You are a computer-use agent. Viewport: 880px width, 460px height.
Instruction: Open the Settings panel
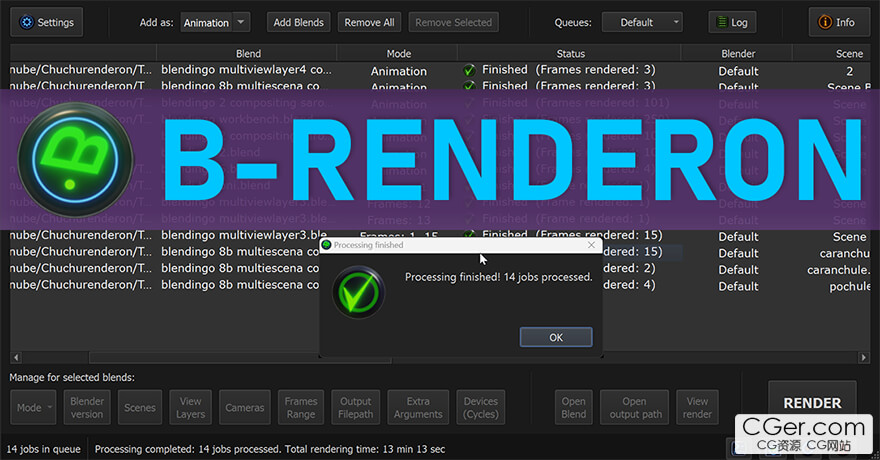47,22
